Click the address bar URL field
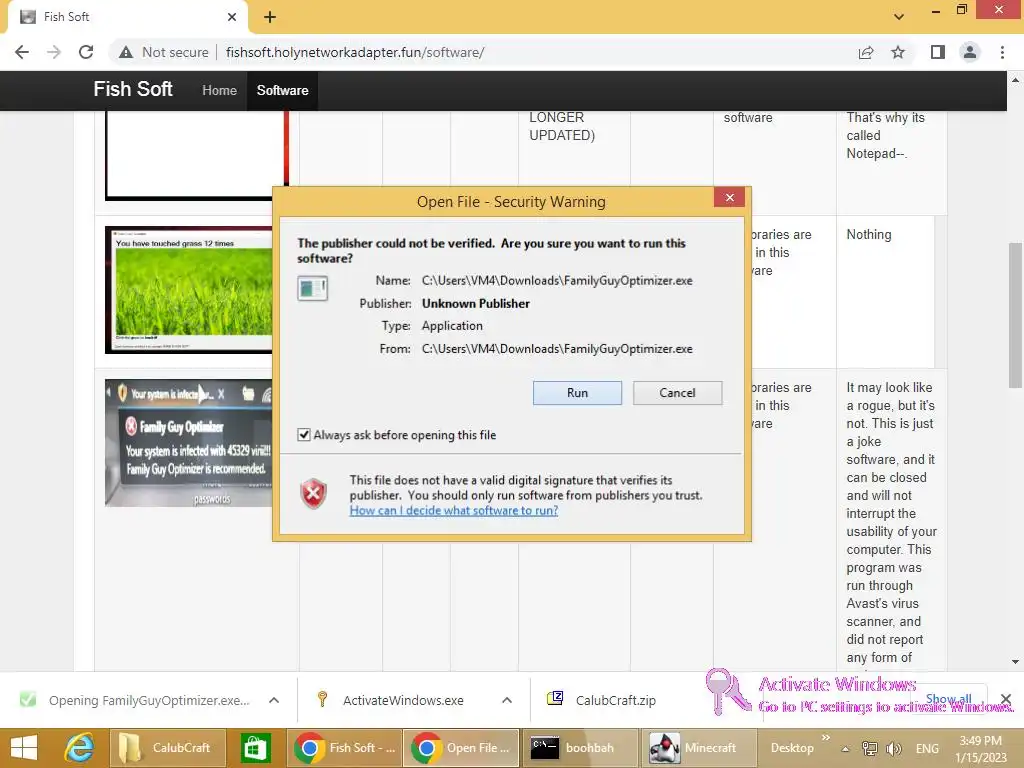This screenshot has height=768, width=1024. (x=355, y=52)
